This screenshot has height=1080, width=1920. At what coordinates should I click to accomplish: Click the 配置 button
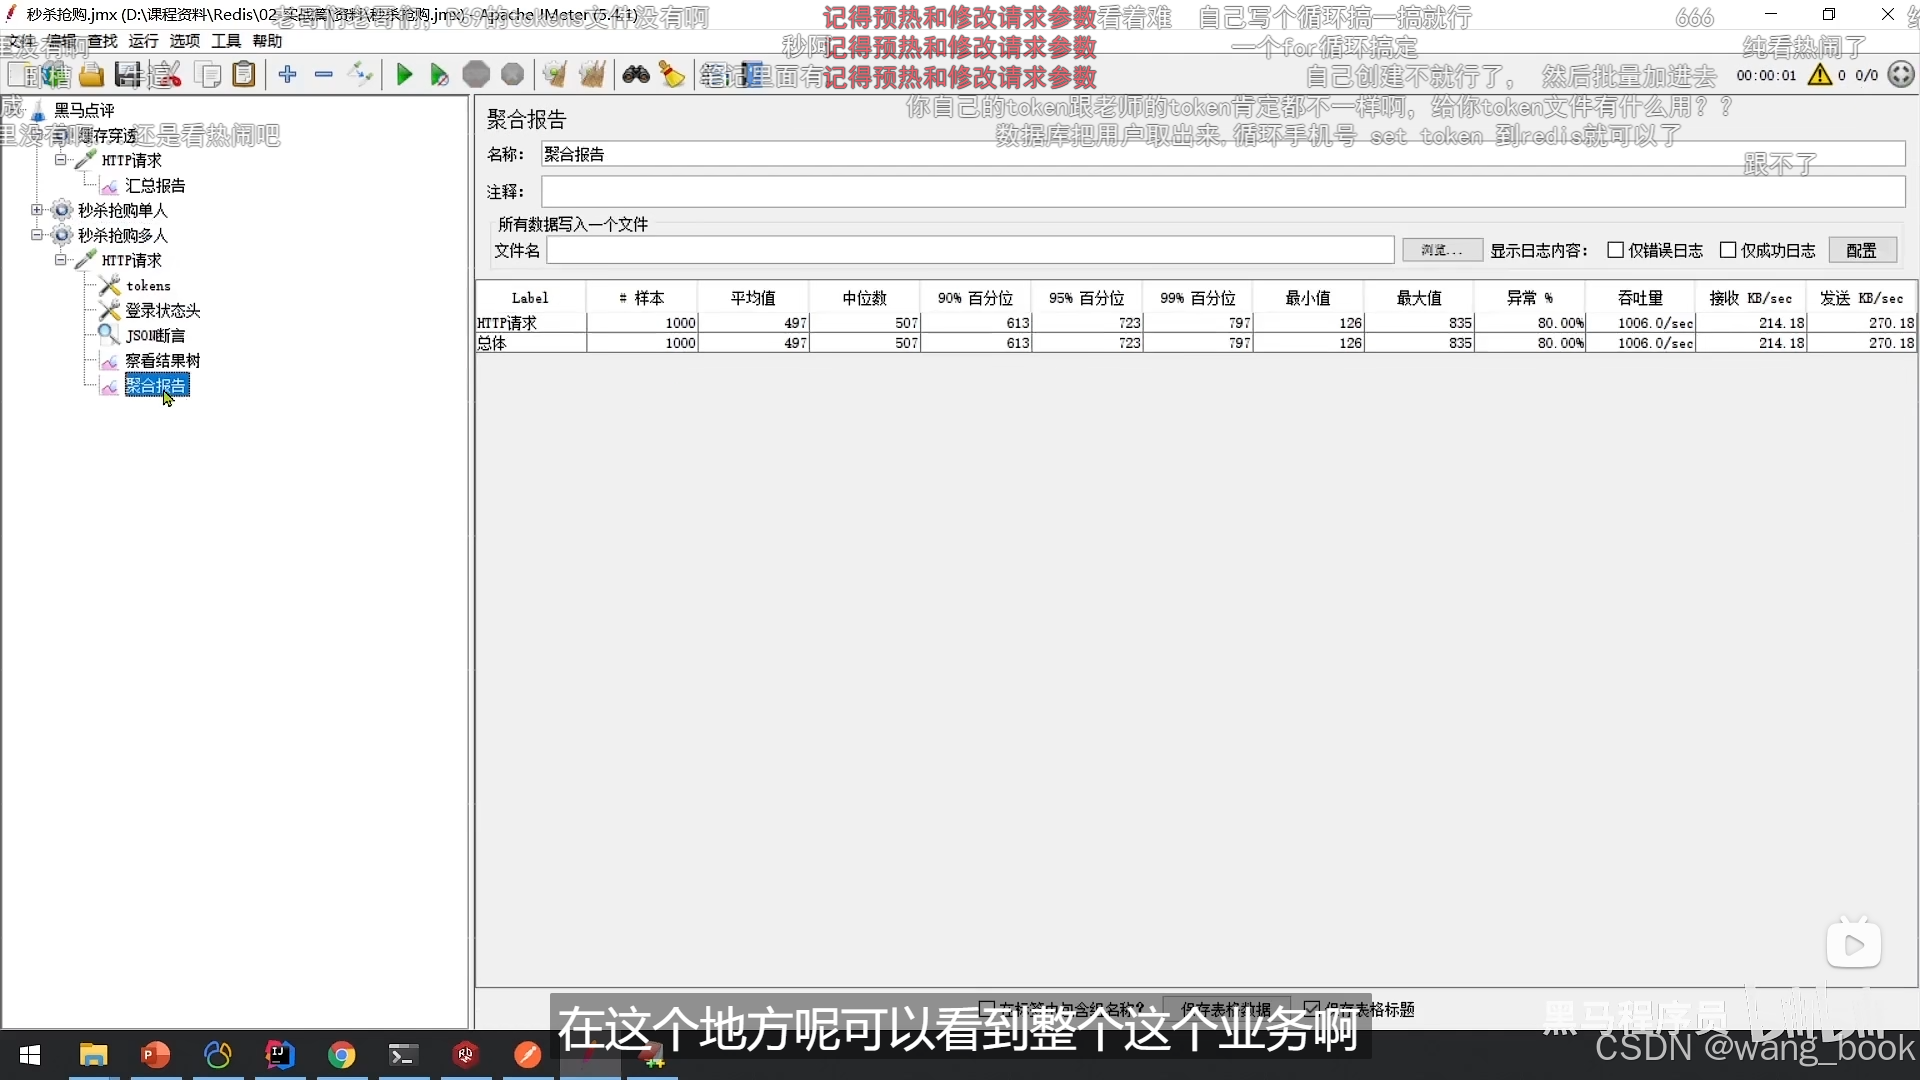[1862, 250]
